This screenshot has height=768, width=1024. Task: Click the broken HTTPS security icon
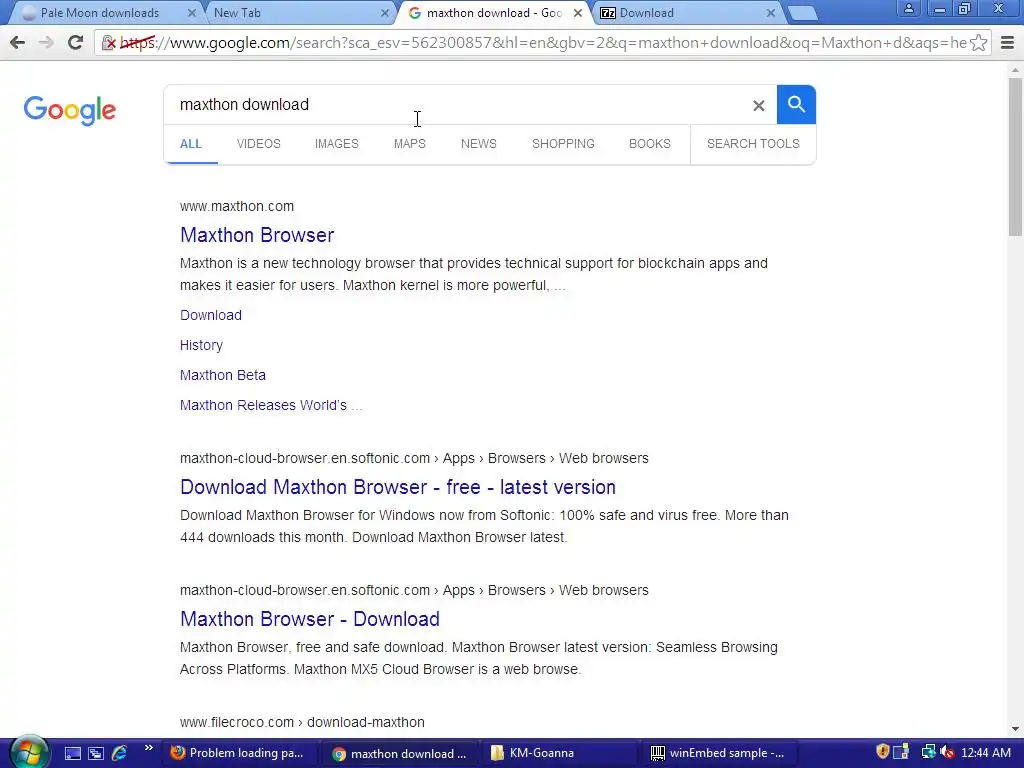(108, 43)
